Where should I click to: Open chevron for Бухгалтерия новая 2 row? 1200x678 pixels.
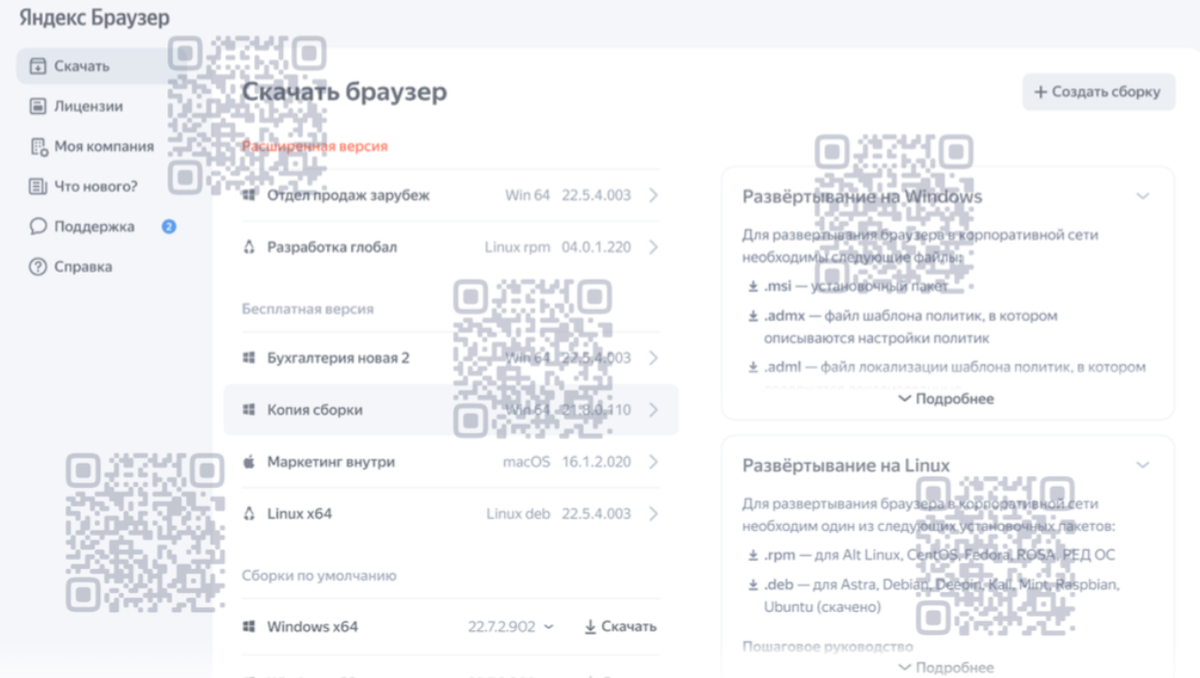653,358
